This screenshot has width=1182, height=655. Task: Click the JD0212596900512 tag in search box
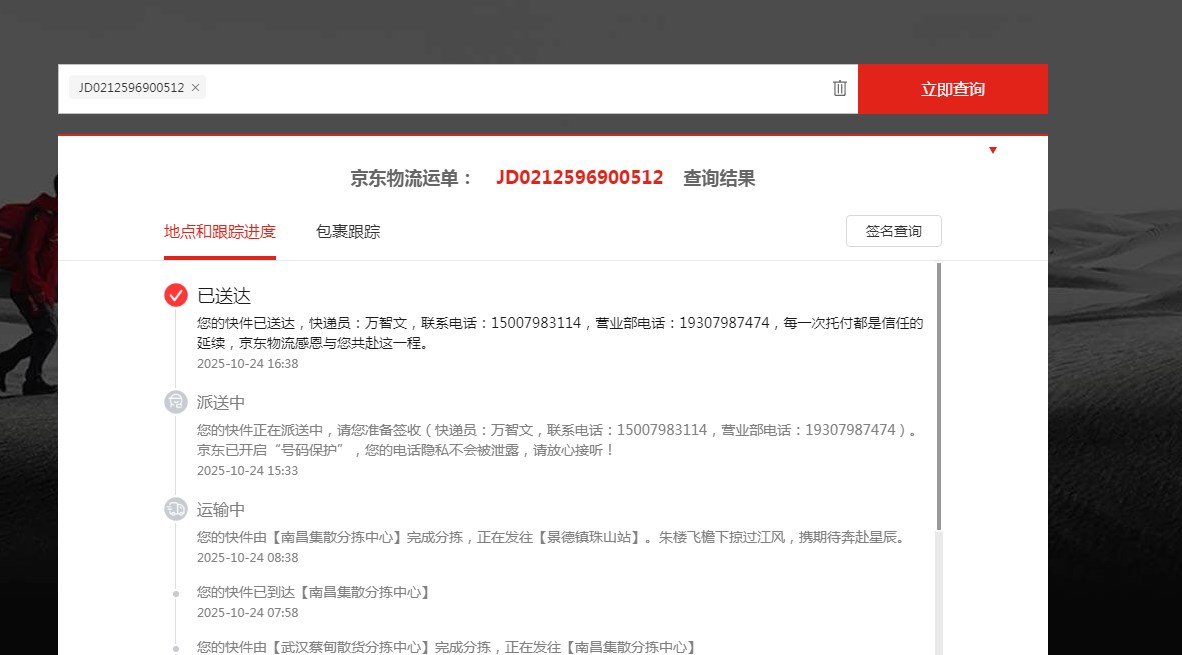(x=131, y=88)
